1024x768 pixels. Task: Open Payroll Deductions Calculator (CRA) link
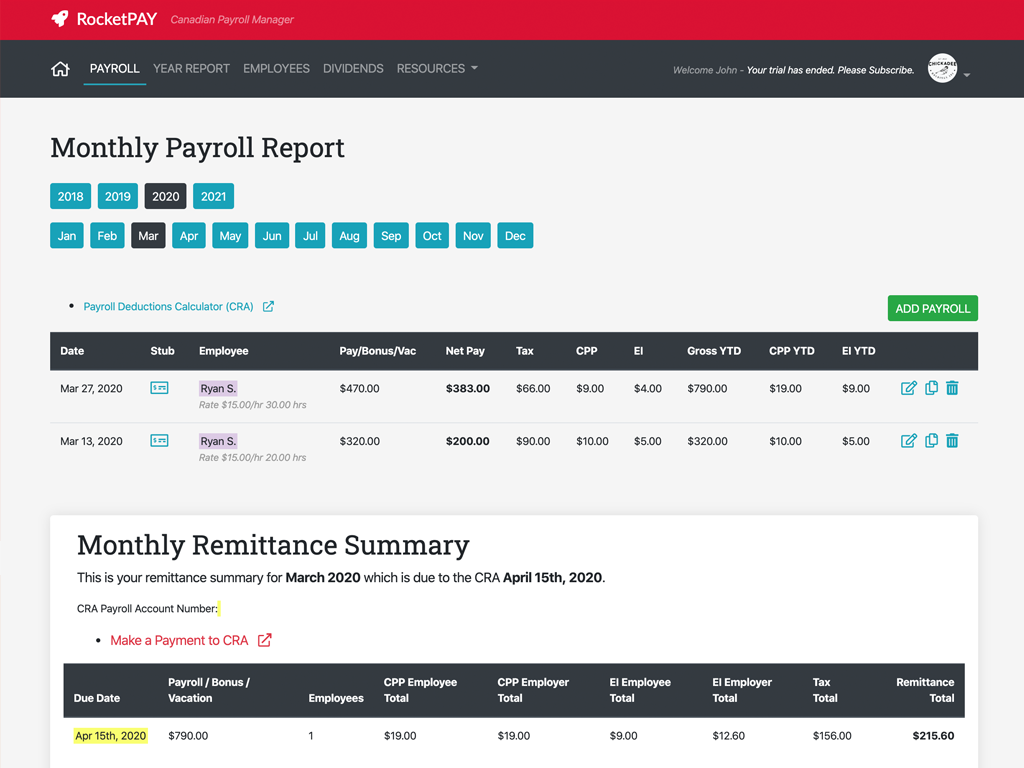pos(169,307)
